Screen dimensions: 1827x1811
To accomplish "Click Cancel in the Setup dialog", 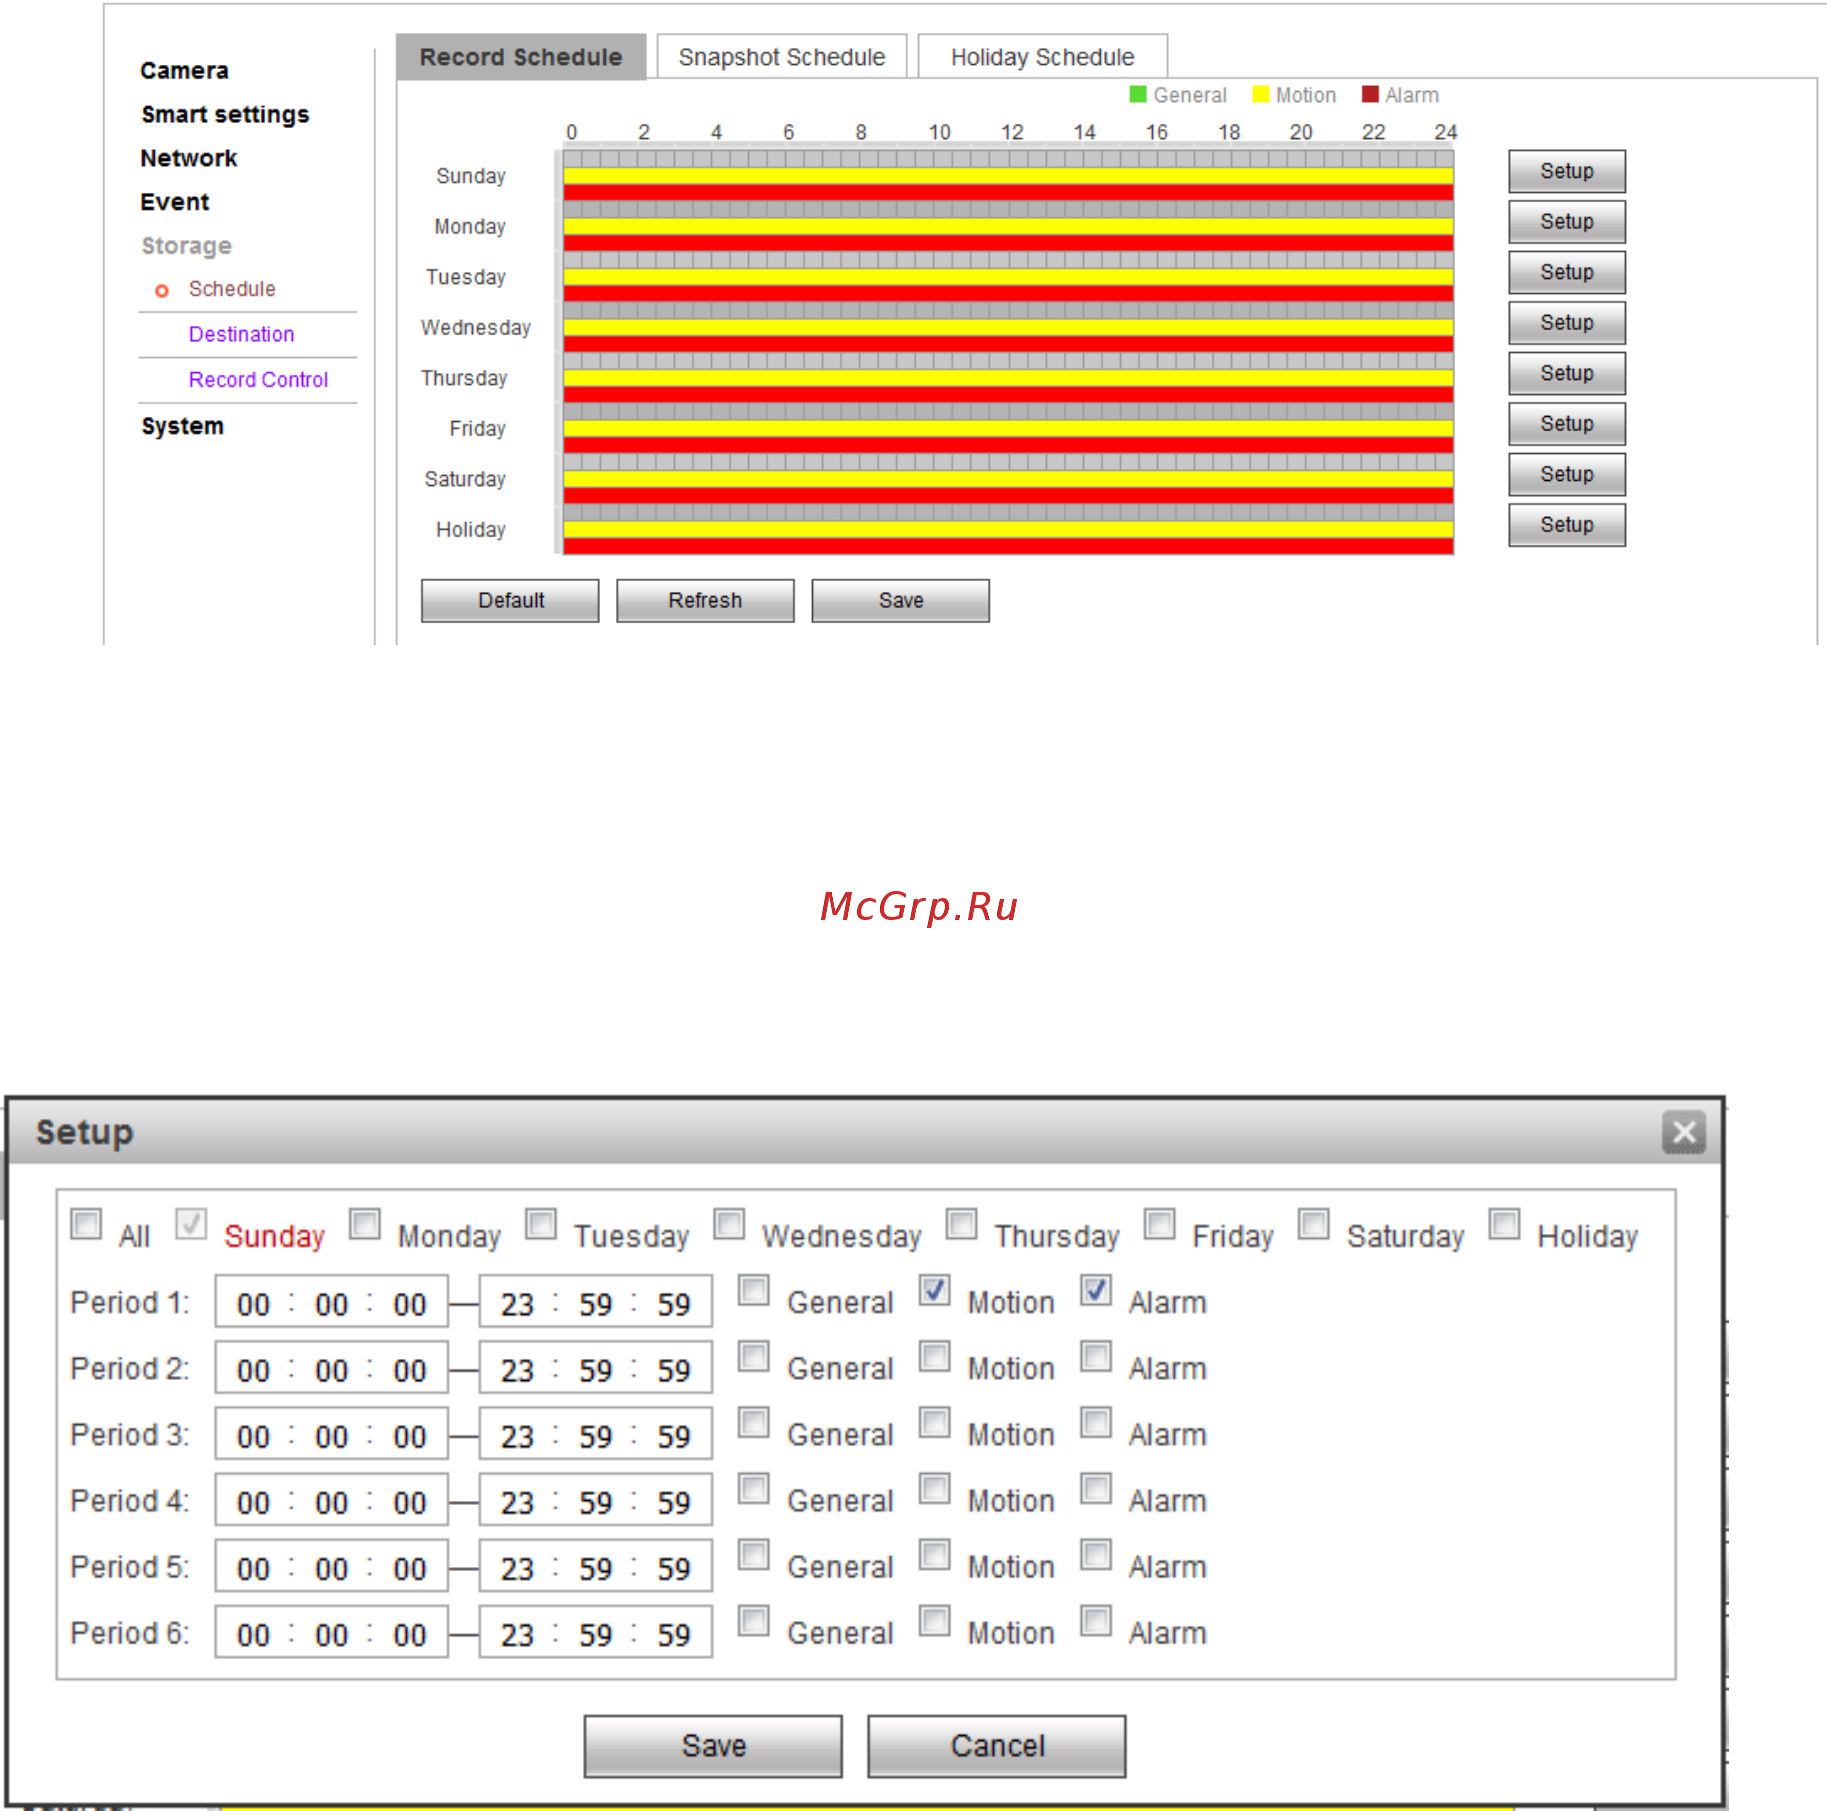I will [x=997, y=1747].
